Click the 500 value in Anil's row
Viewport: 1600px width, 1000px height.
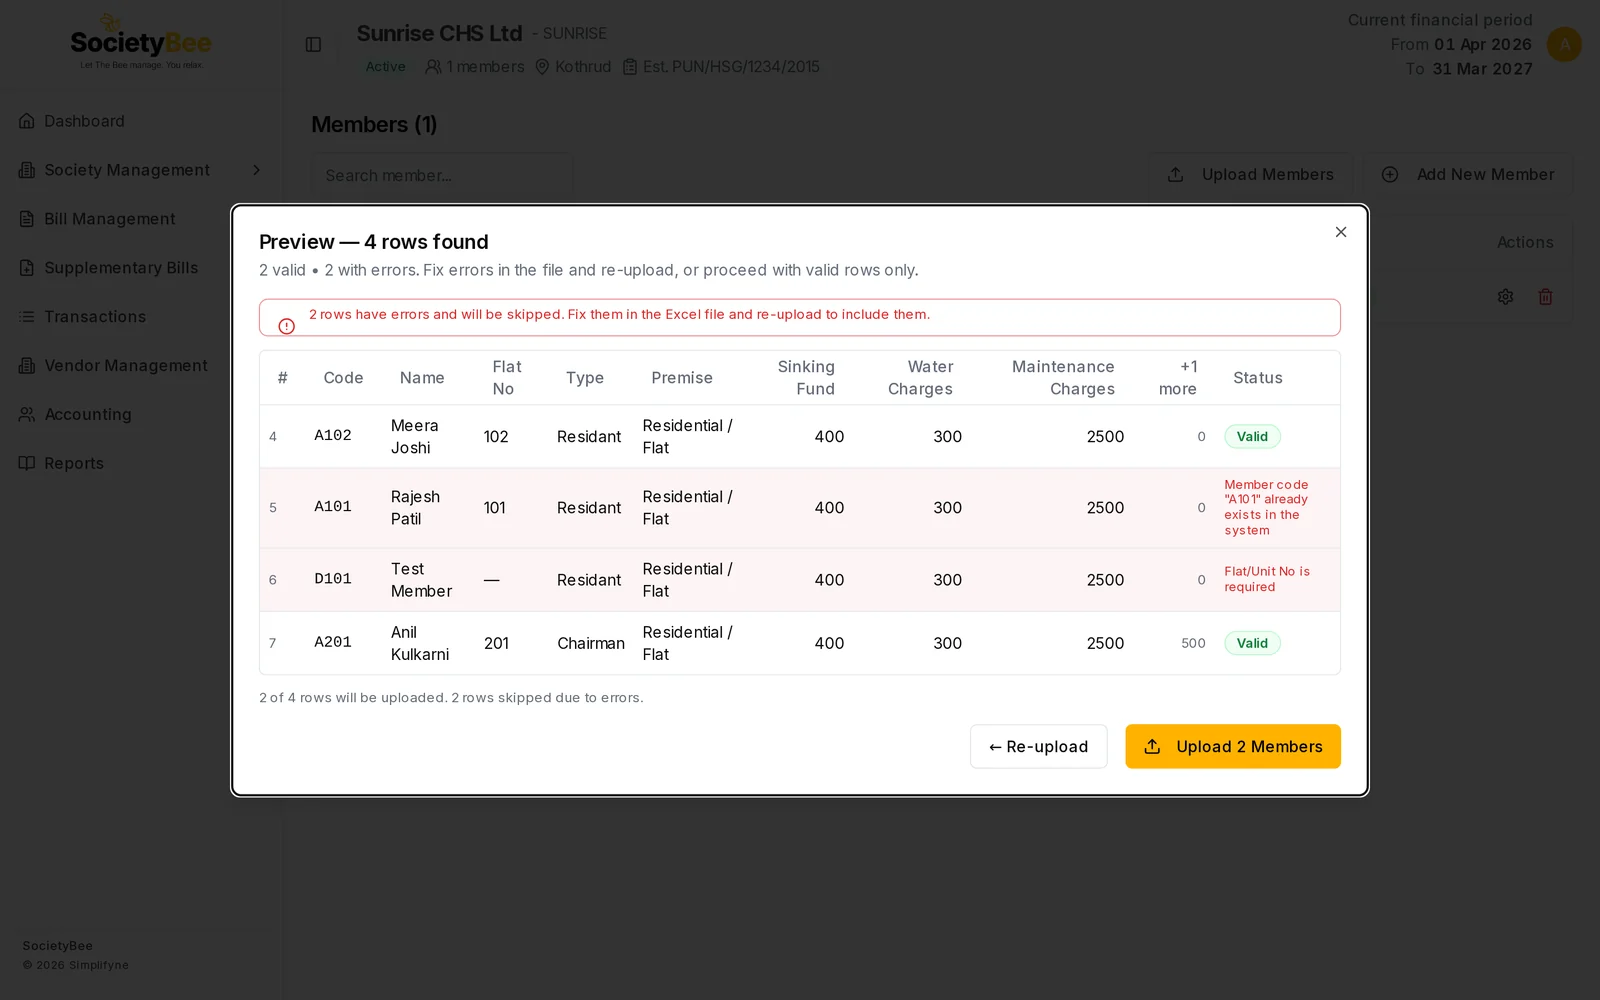(x=1193, y=644)
